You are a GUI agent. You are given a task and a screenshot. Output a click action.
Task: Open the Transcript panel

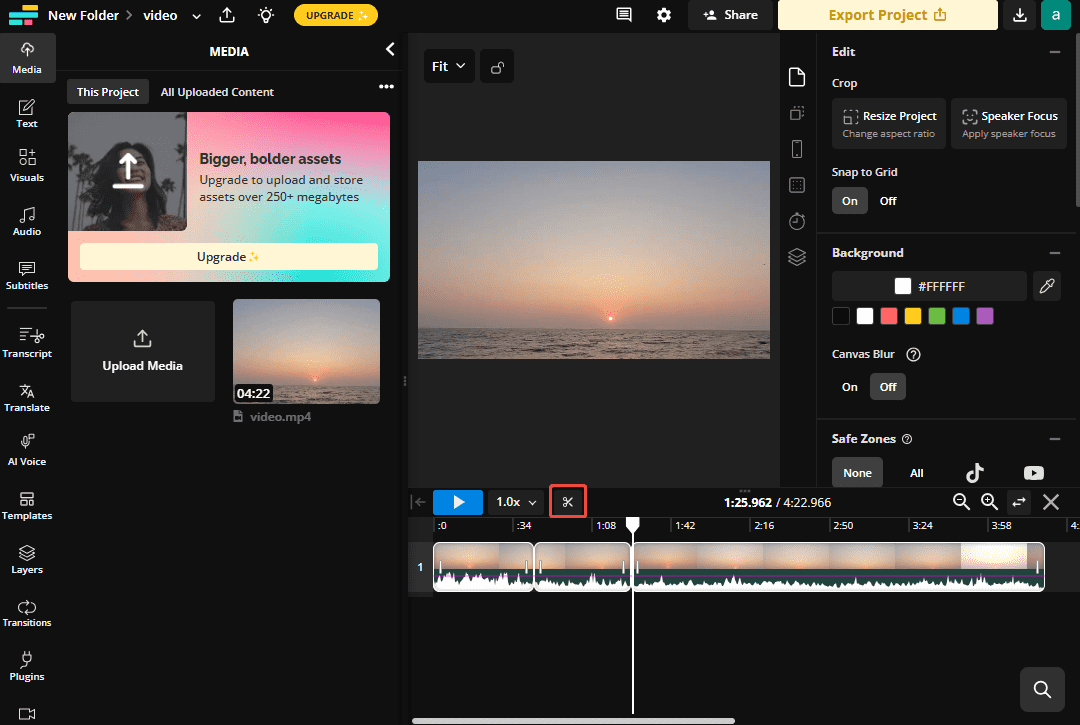(27, 343)
